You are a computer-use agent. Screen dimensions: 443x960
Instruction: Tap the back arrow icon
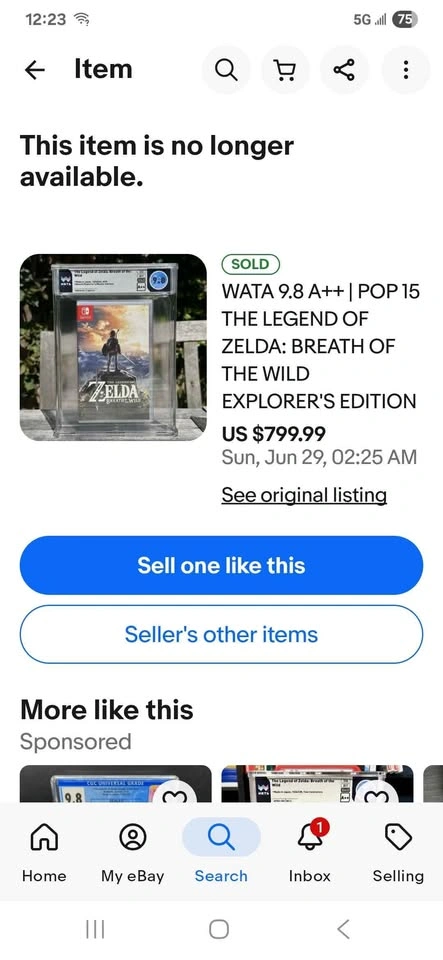[34, 70]
